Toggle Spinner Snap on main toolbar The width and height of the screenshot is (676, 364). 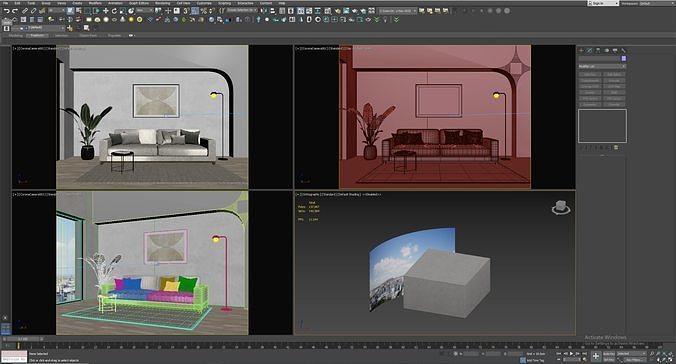coord(212,11)
